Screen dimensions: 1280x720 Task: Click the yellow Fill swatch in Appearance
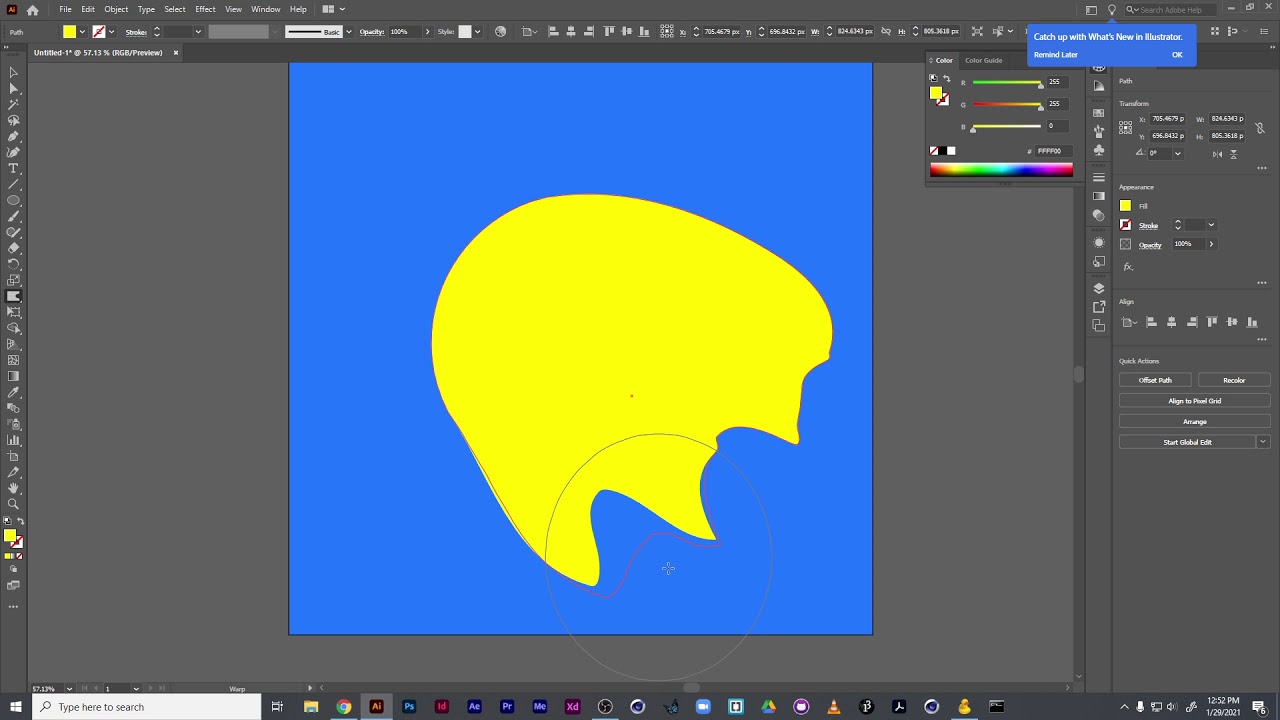tap(1125, 206)
